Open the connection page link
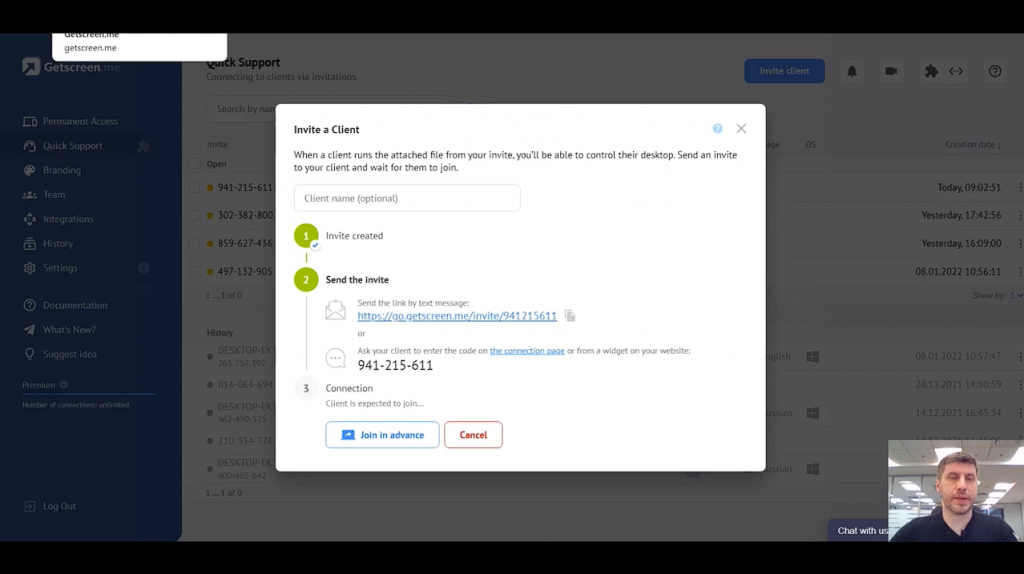 pos(527,351)
